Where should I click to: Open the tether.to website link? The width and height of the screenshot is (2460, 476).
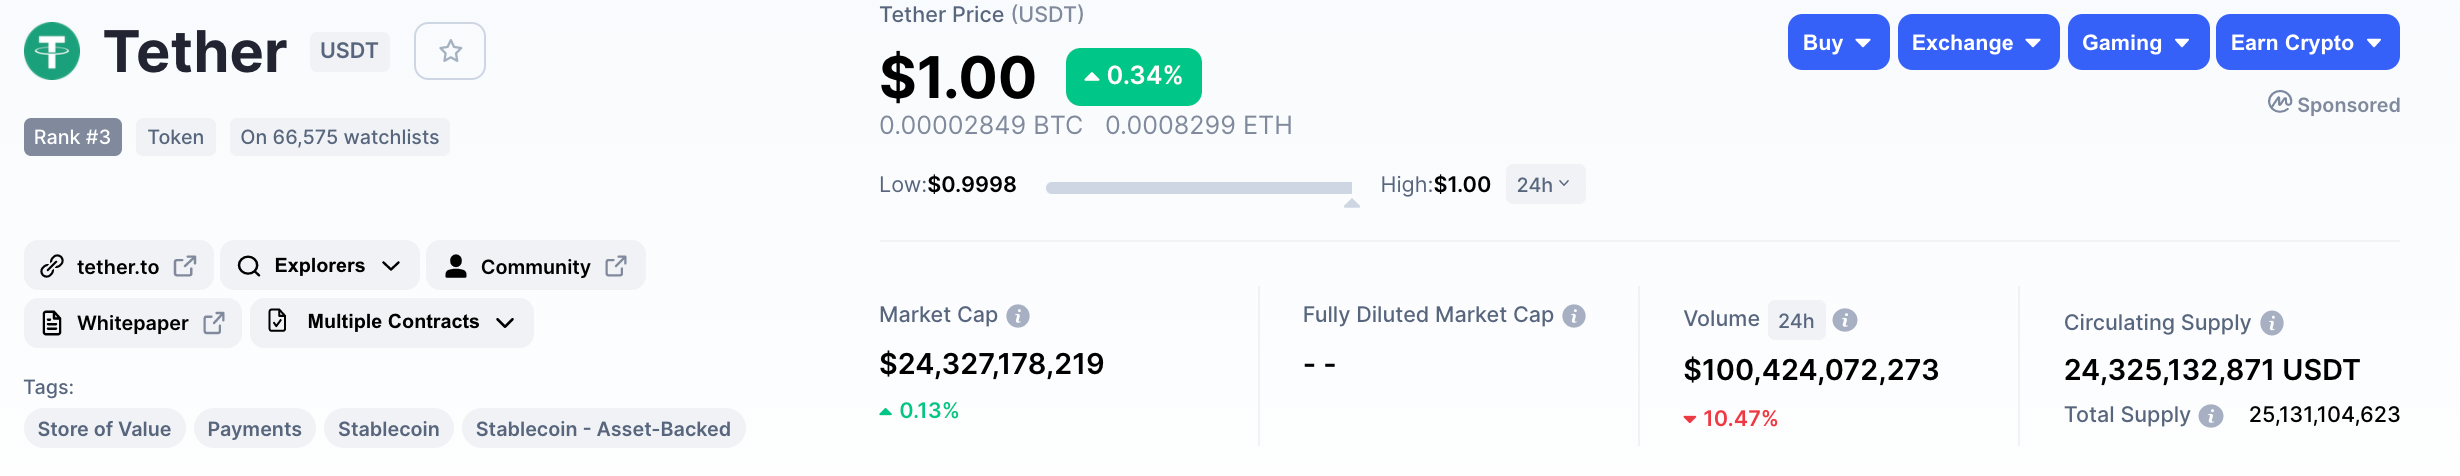[x=118, y=266]
